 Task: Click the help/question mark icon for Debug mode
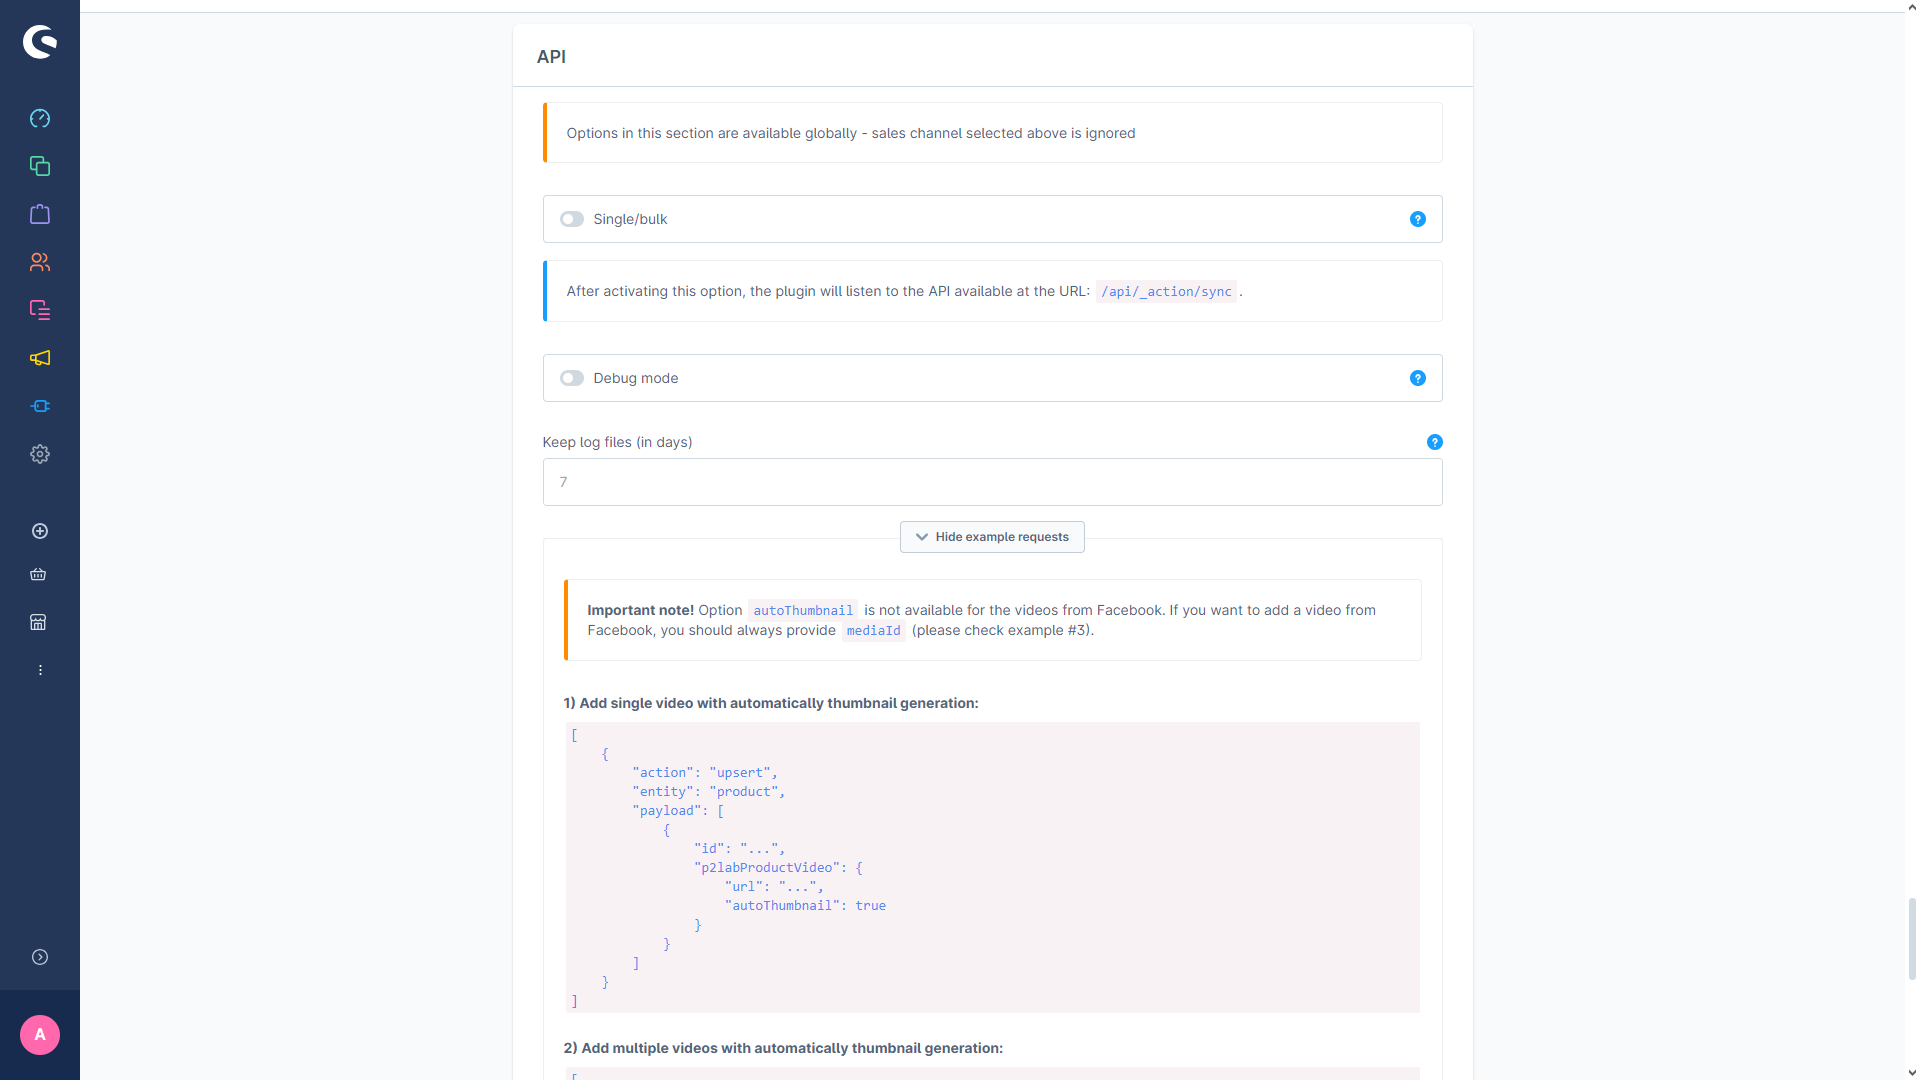(x=1418, y=378)
